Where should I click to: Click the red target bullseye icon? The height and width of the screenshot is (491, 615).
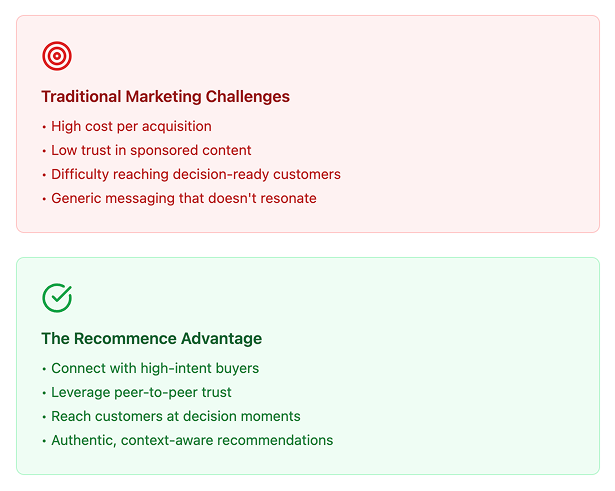coord(57,56)
